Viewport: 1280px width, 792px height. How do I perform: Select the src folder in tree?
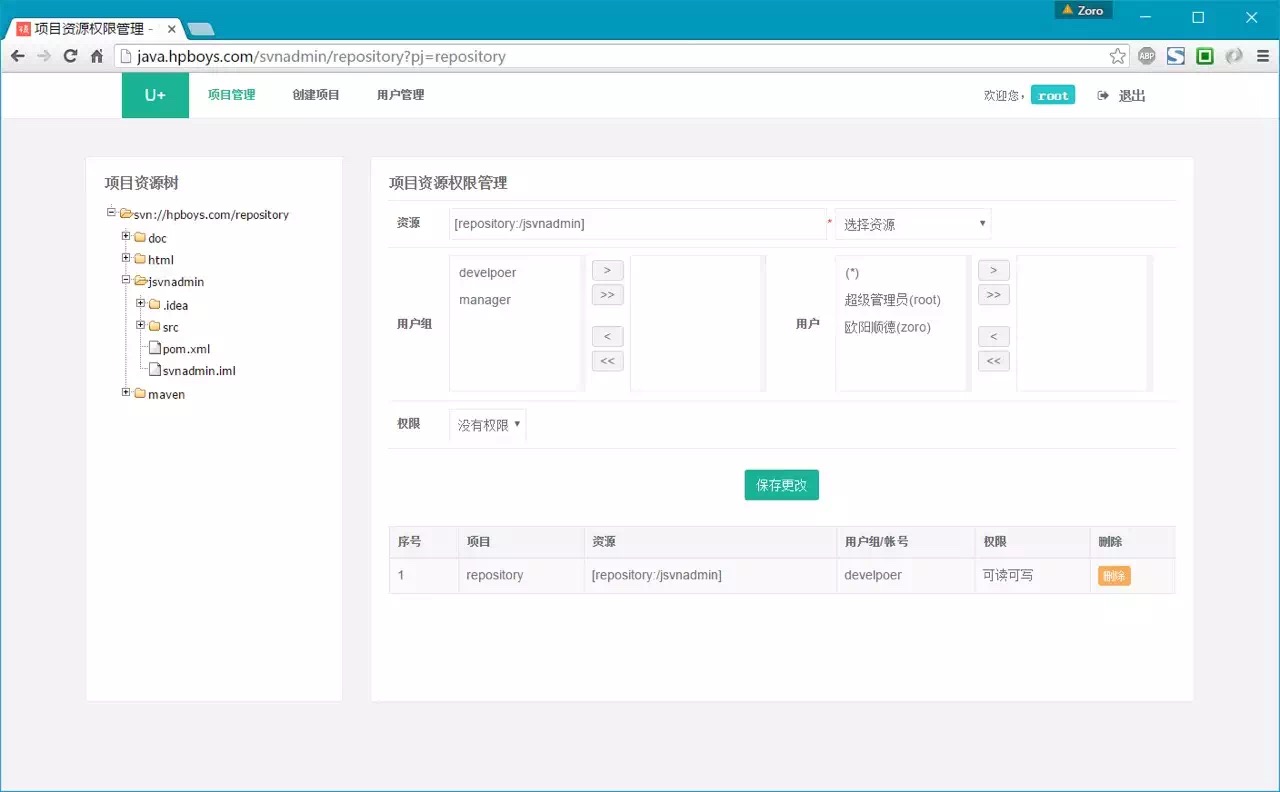[171, 327]
